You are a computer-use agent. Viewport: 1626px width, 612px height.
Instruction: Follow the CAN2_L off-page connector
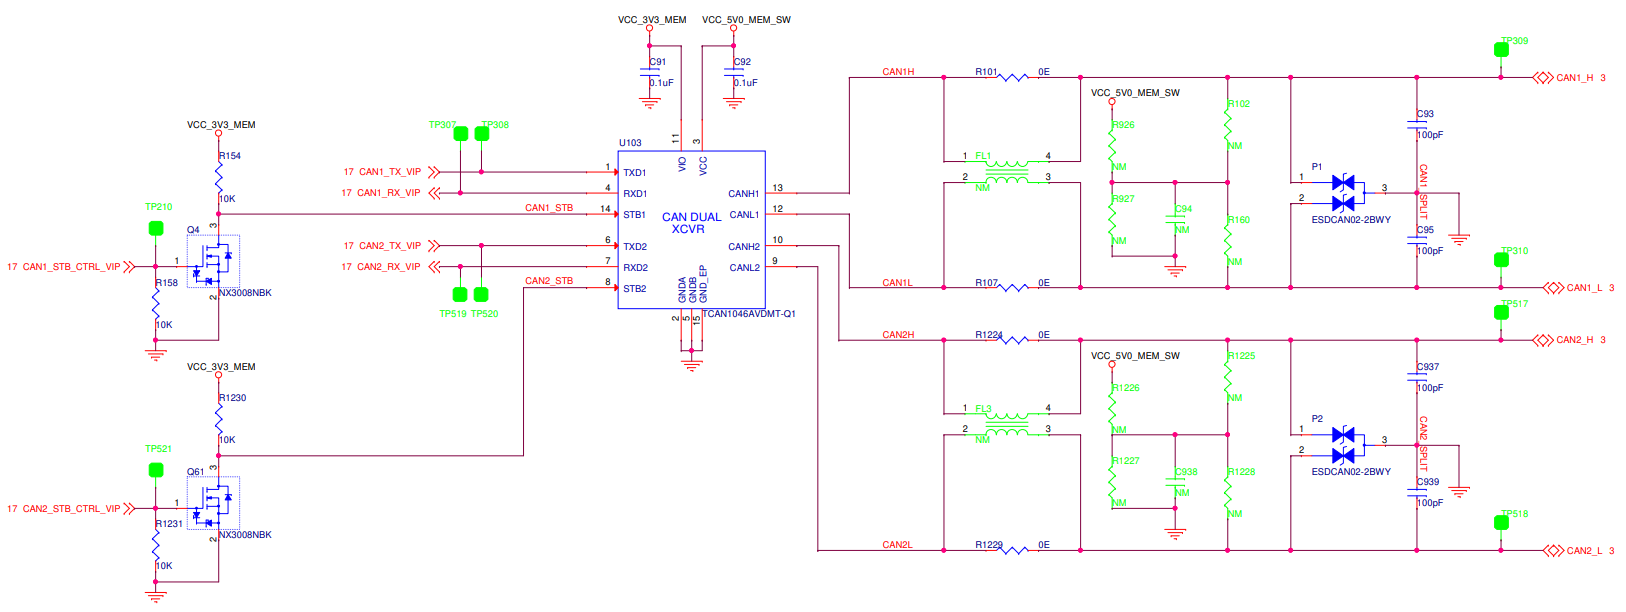point(1553,551)
